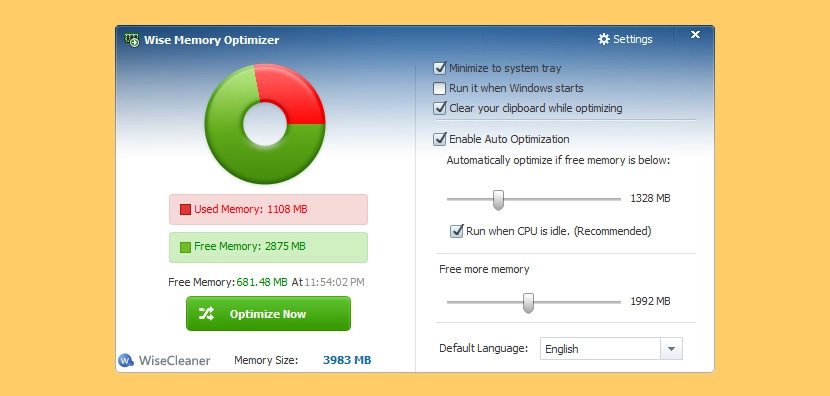Toggle Run when CPU is idle checkbox
The image size is (830, 396).
tap(456, 231)
